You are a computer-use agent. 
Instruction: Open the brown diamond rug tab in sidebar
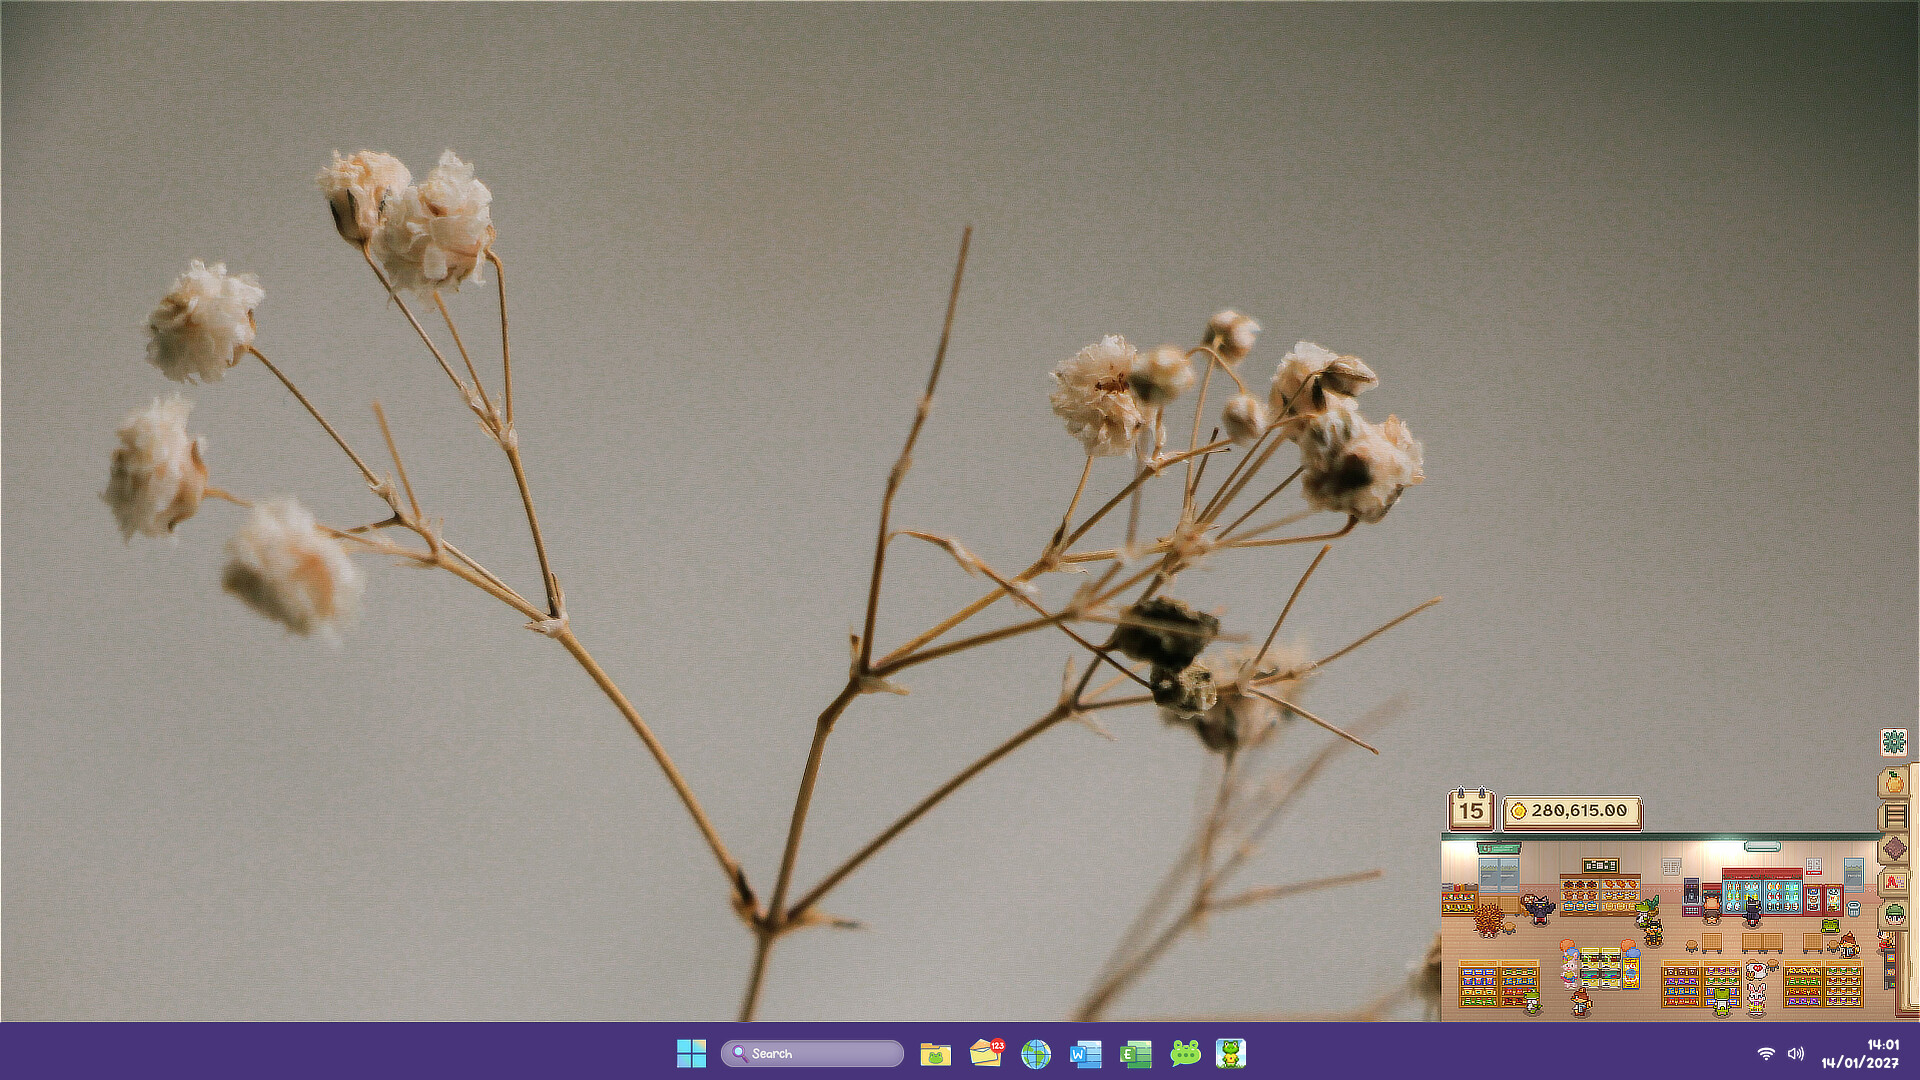click(x=1894, y=849)
